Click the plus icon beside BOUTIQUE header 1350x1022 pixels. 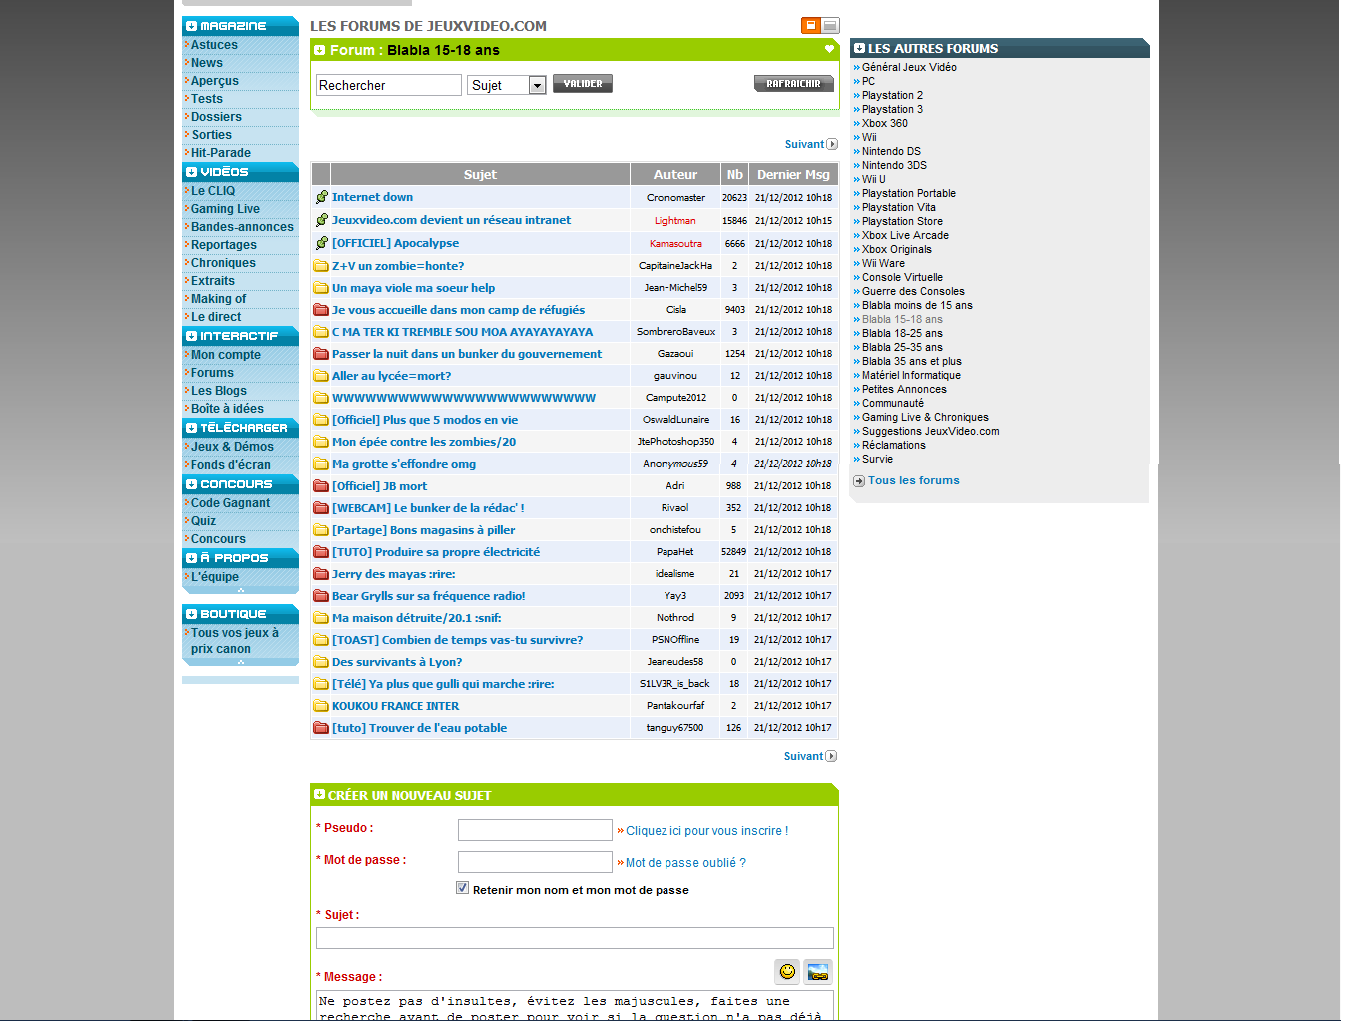191,614
